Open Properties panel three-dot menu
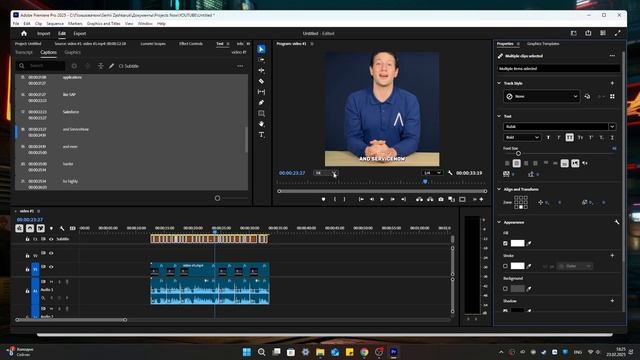The image size is (640, 360). 612,56
